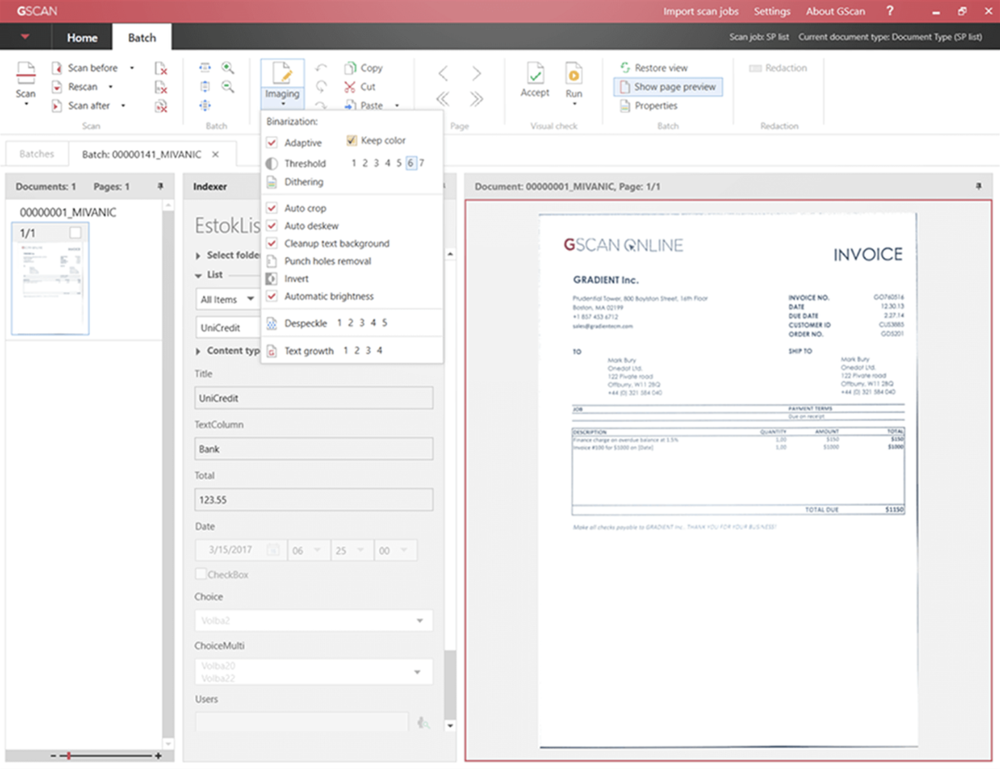Viewport: 1000px width, 769px height.
Task: Click the Restore view icon
Action: [625, 68]
